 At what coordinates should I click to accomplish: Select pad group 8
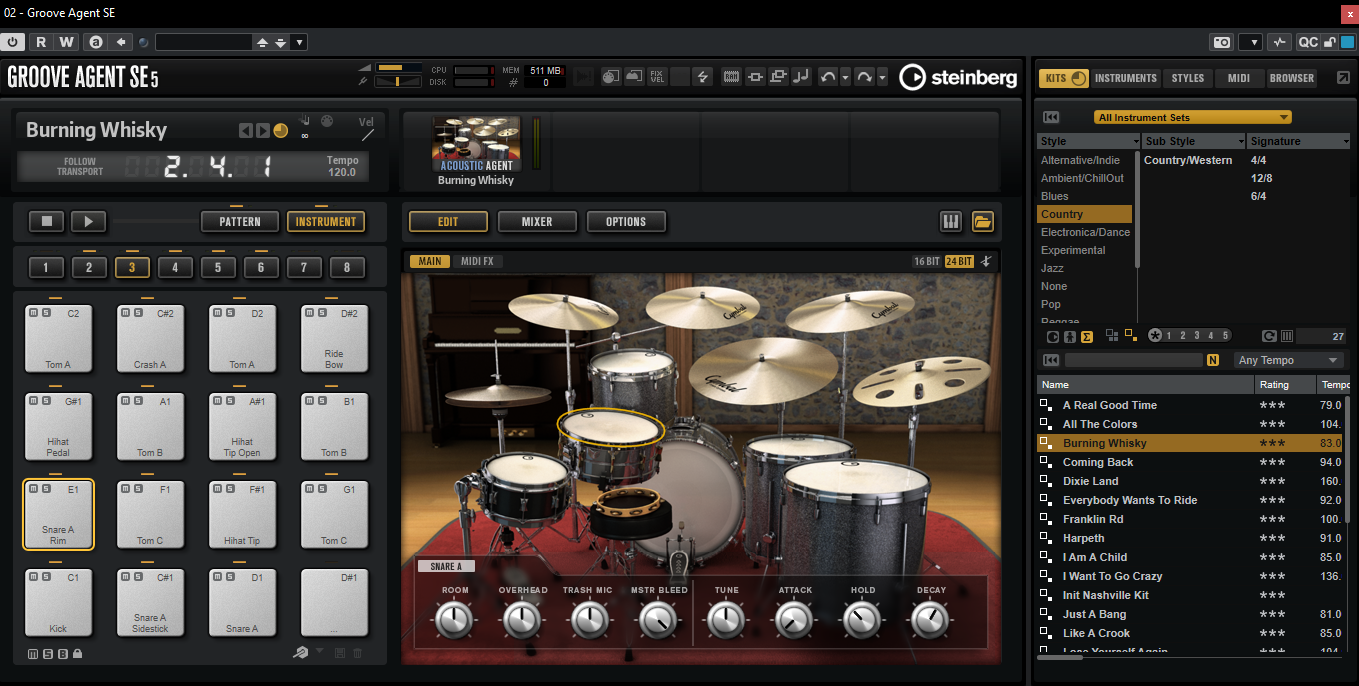click(347, 267)
